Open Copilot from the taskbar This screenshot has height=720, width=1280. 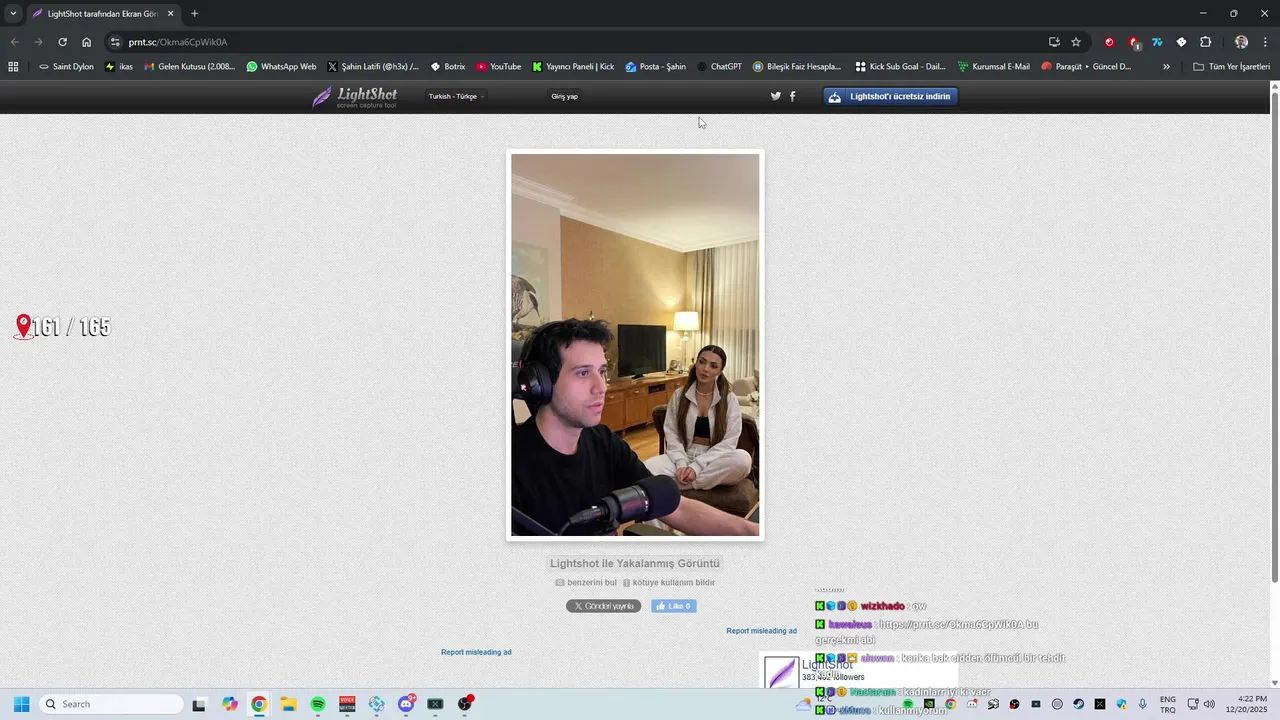230,704
